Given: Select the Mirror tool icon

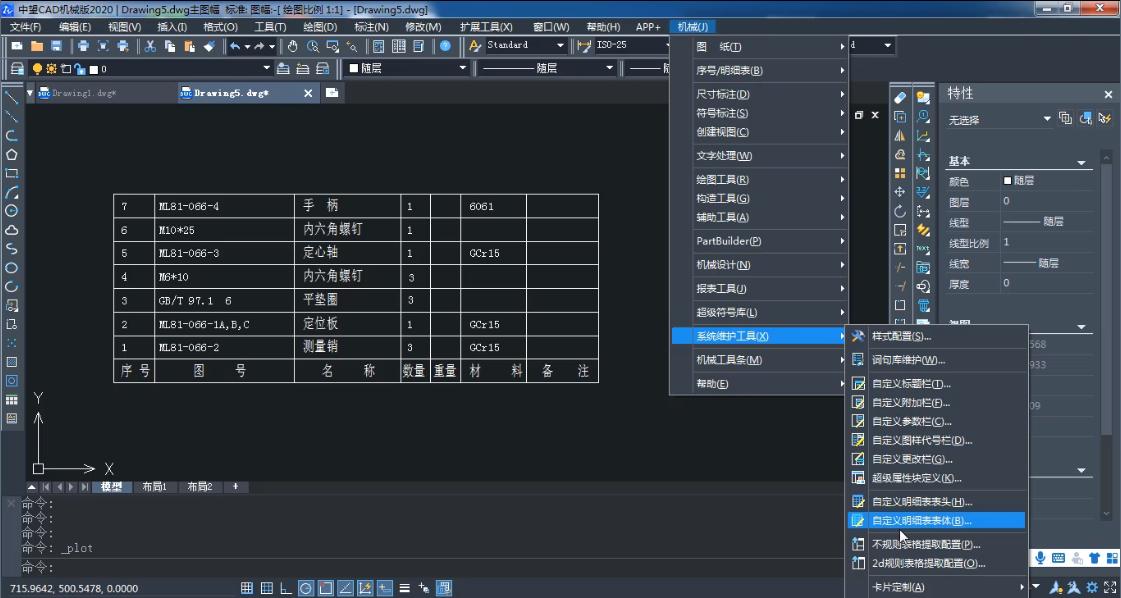Looking at the screenshot, I should pyautogui.click(x=900, y=136).
